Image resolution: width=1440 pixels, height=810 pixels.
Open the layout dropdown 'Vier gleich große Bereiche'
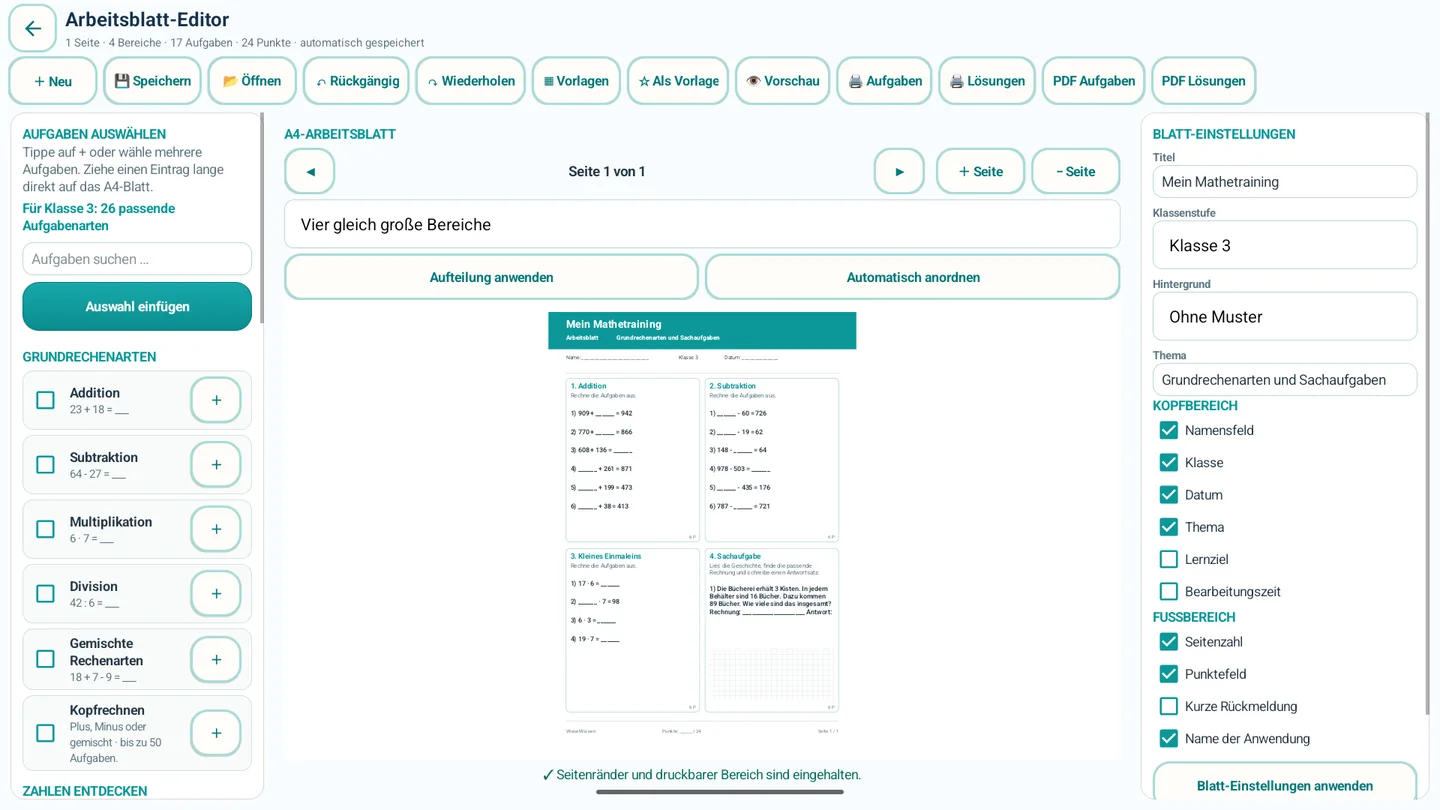click(x=702, y=225)
